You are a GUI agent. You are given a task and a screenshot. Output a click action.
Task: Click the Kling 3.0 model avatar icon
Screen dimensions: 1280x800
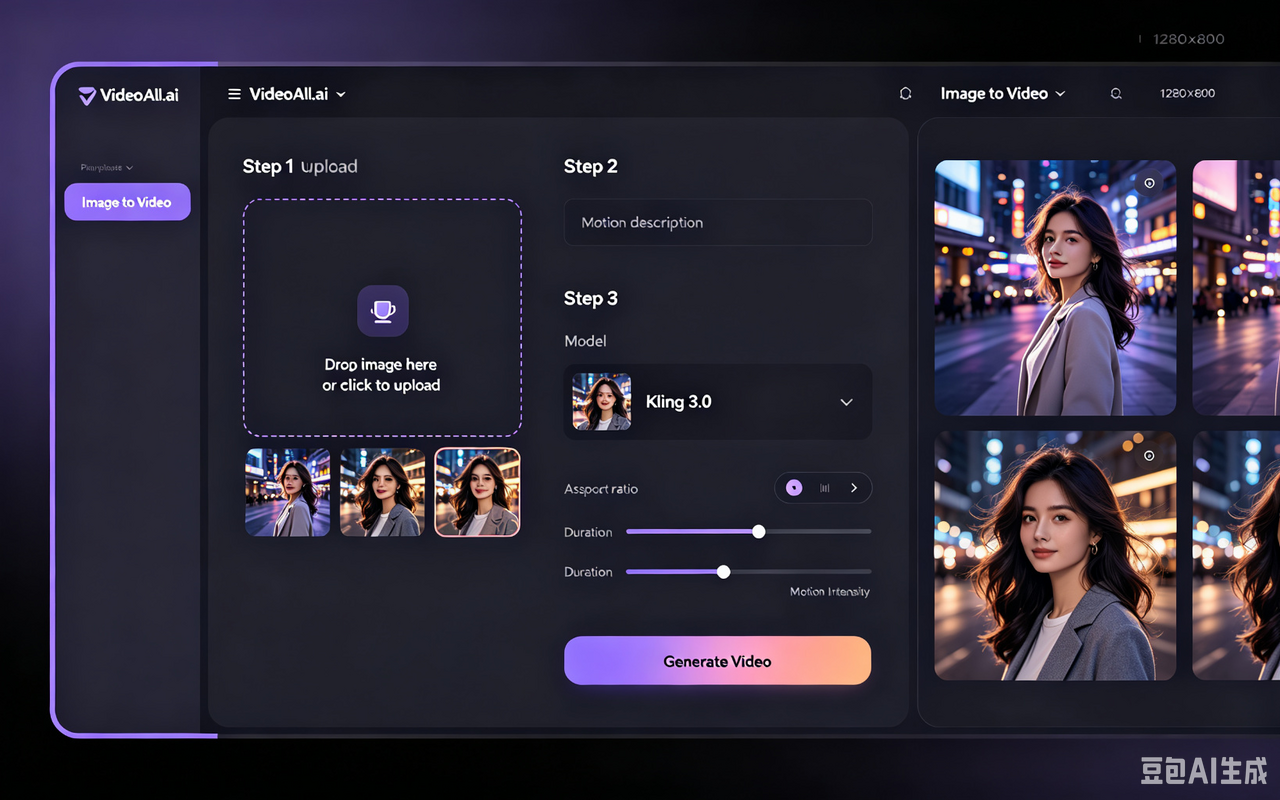(601, 402)
